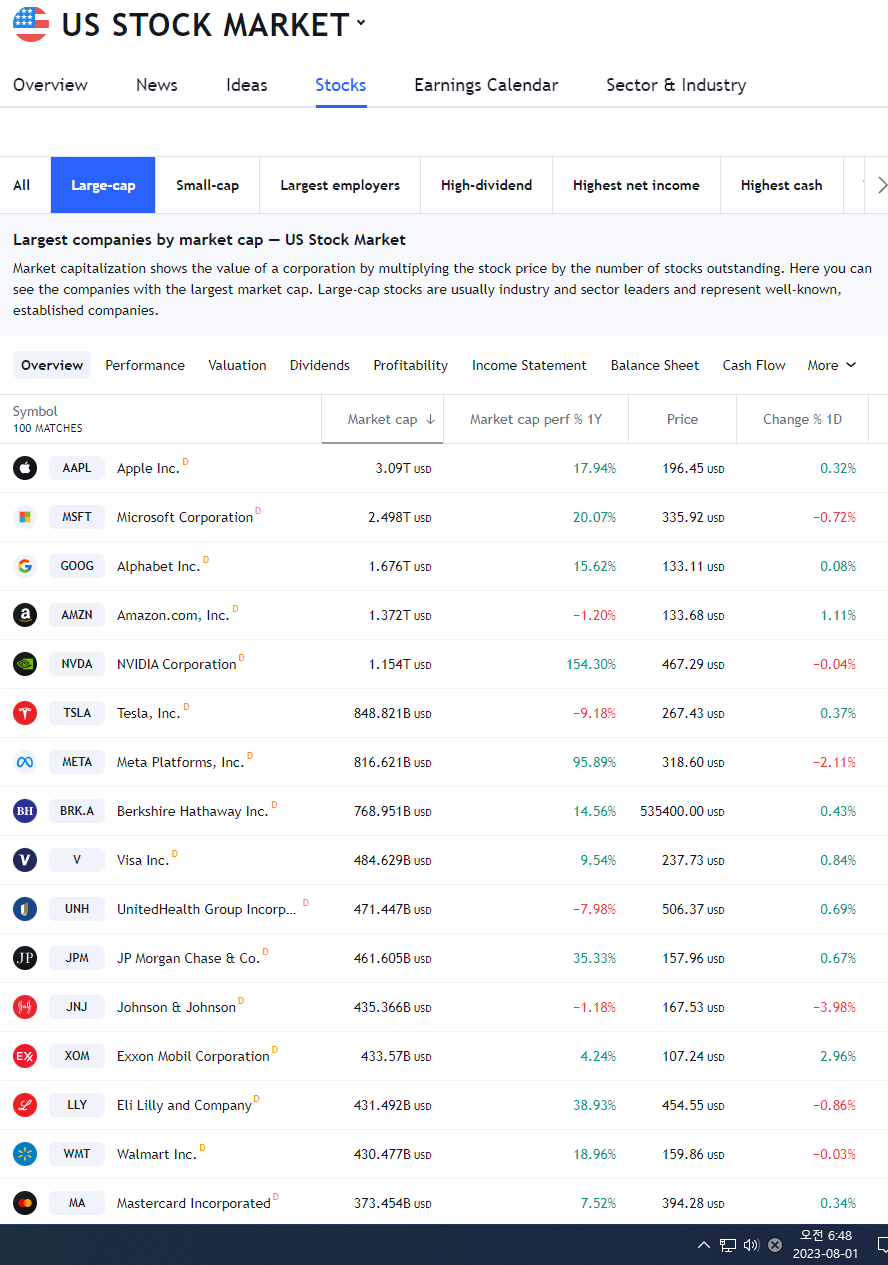The width and height of the screenshot is (888, 1265).
Task: Open the AAPL ticker link
Action: click(77, 468)
